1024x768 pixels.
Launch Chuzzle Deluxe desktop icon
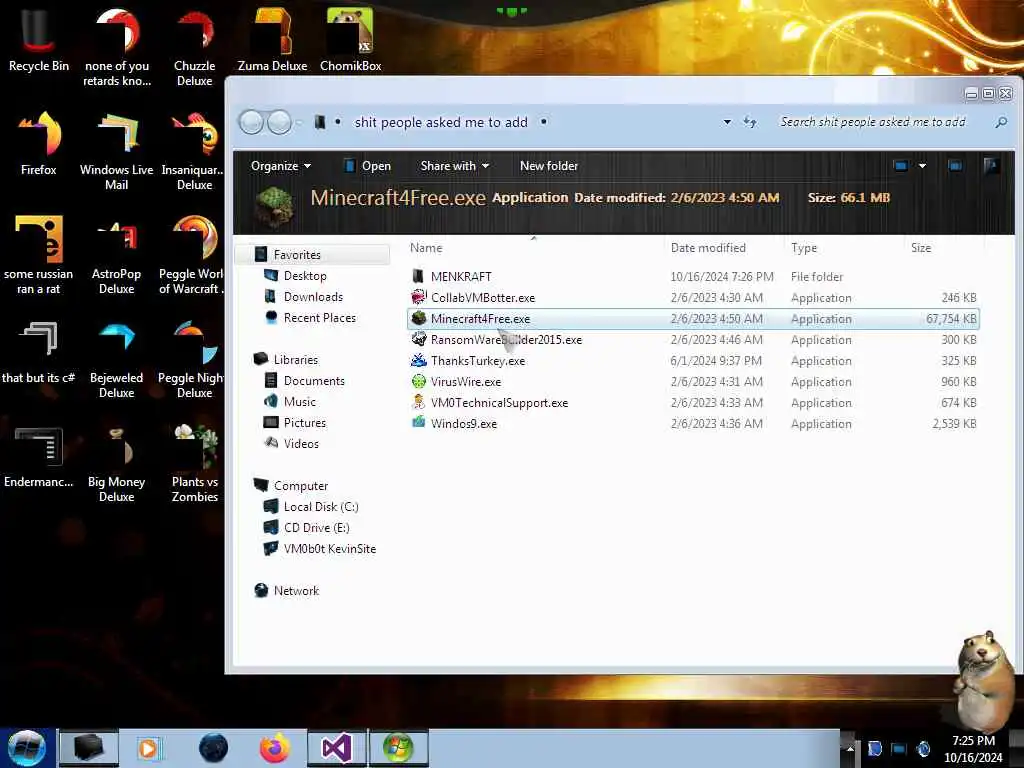[x=195, y=46]
